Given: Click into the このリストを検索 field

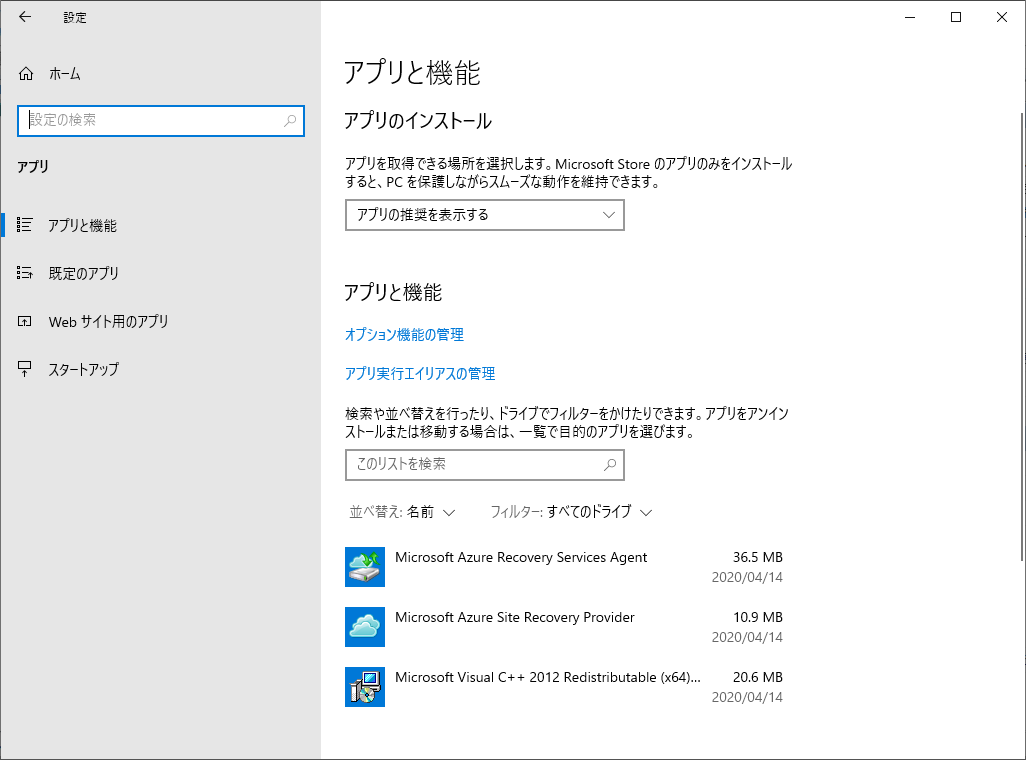Looking at the screenshot, I should pos(485,465).
